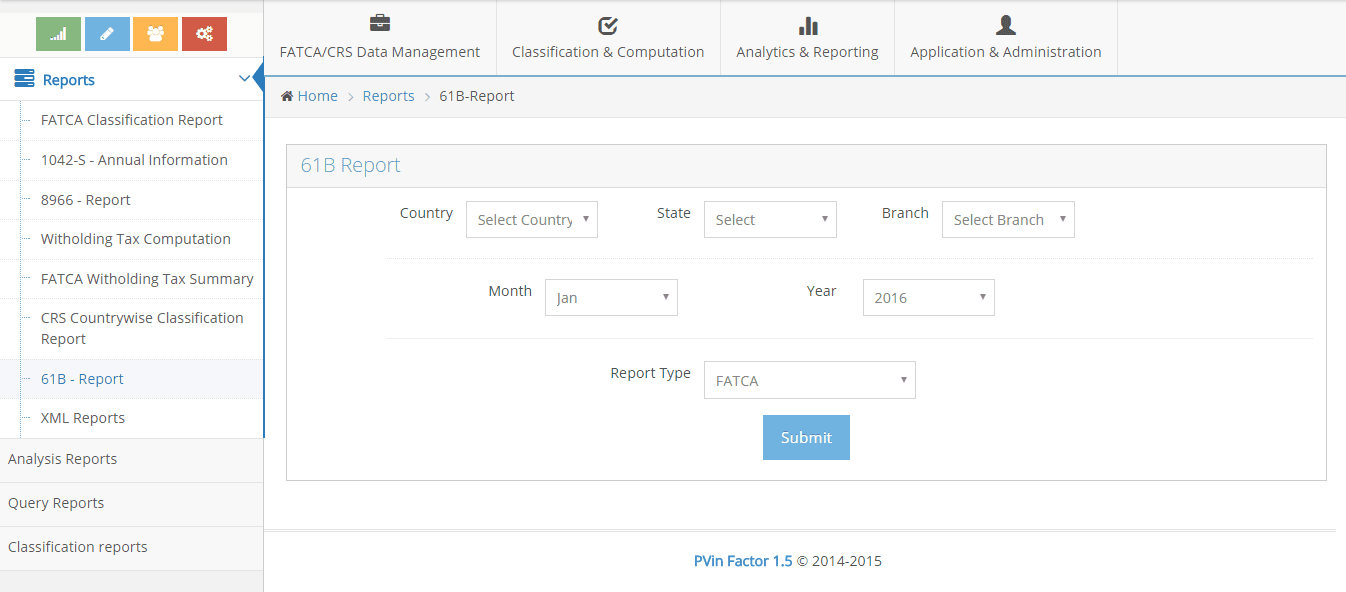Open FATCA Classification Report in sidebar
Screen dimensions: 1346x592
[131, 120]
